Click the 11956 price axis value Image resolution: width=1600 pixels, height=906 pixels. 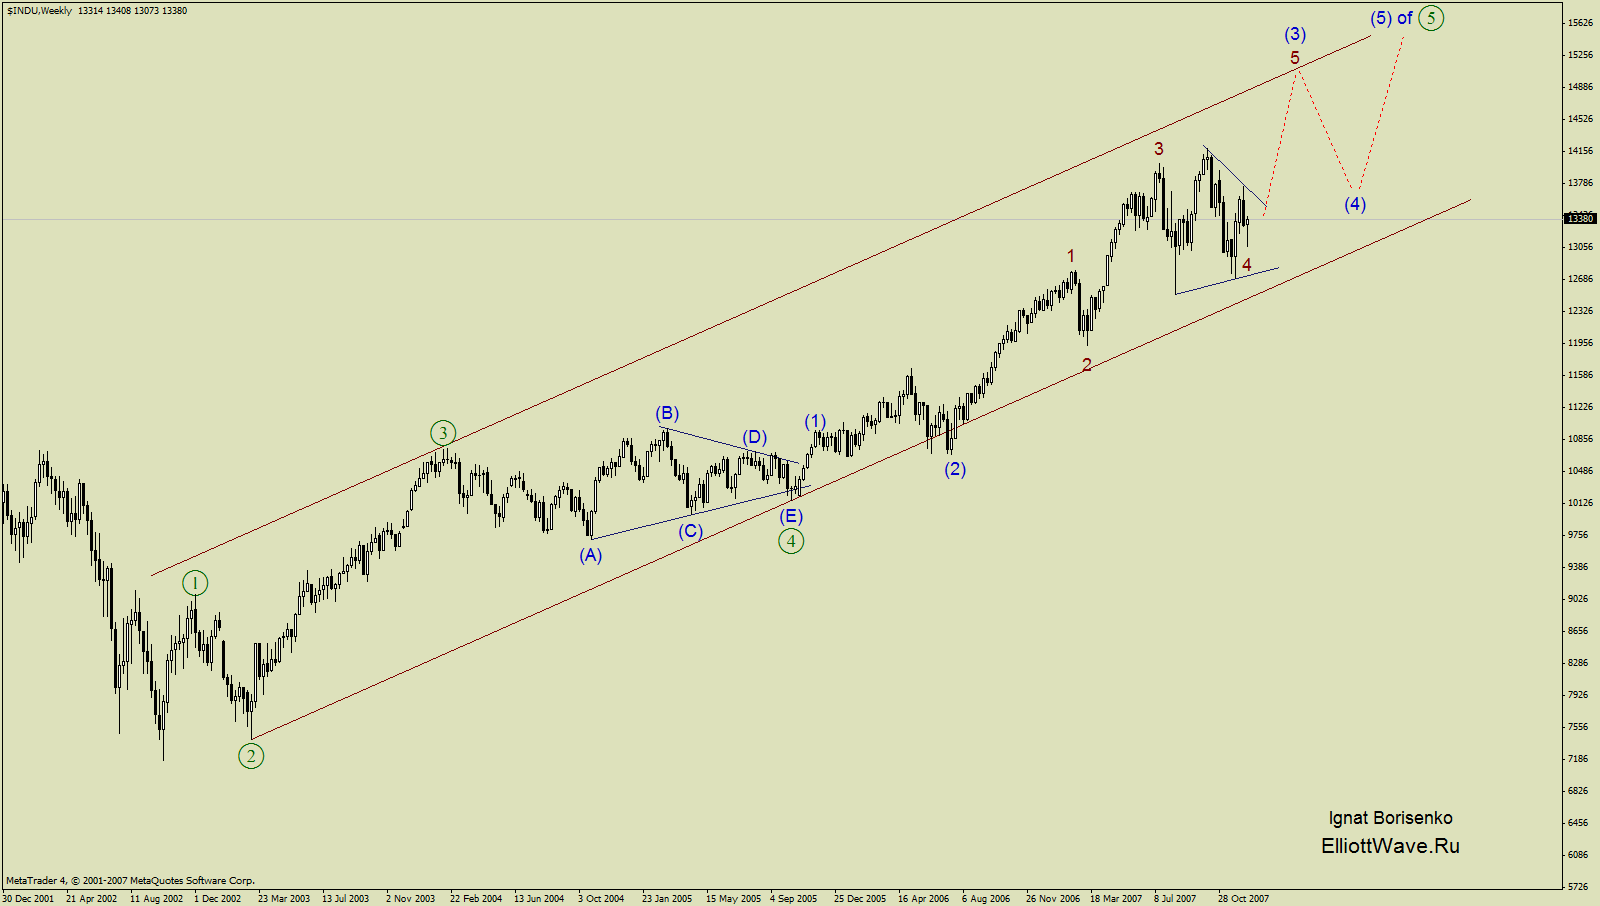click(1581, 343)
